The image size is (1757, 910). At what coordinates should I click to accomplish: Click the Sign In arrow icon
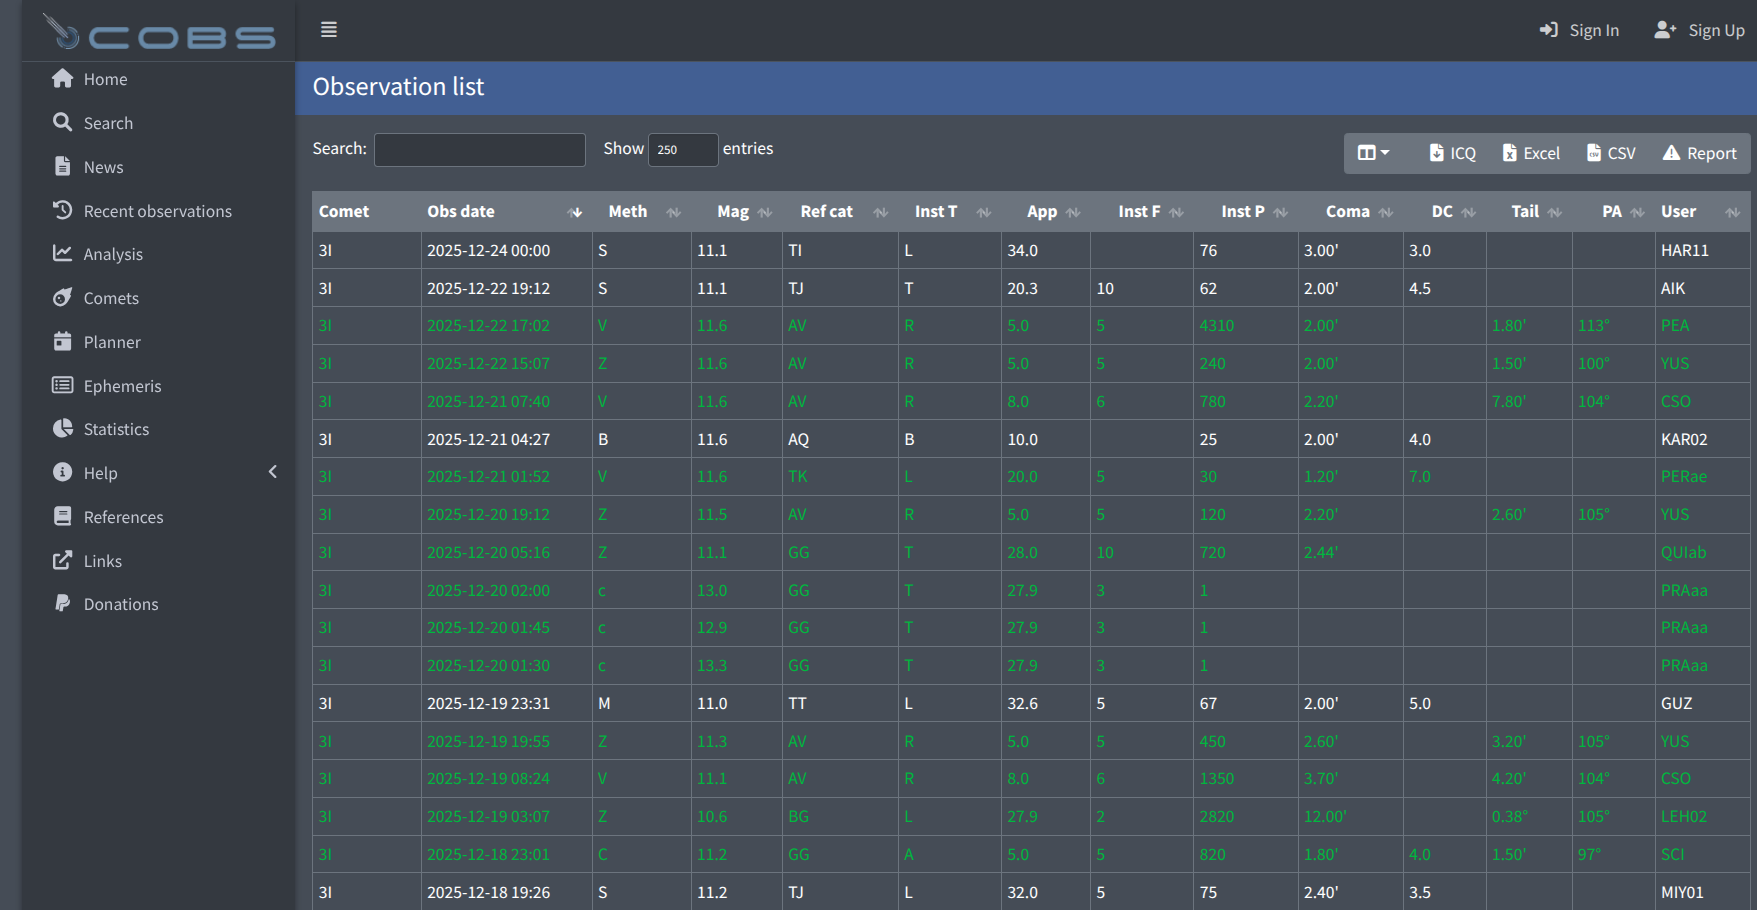[x=1549, y=30]
